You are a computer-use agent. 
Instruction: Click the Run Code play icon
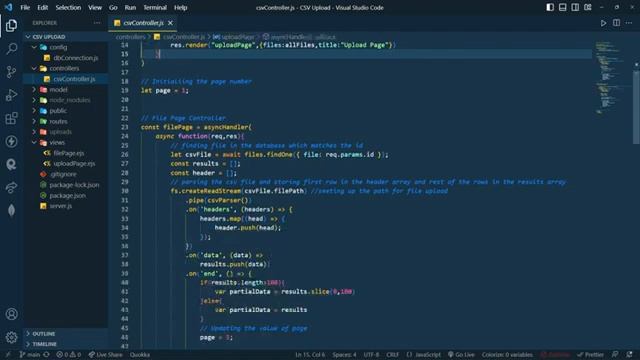pyautogui.click(x=603, y=23)
